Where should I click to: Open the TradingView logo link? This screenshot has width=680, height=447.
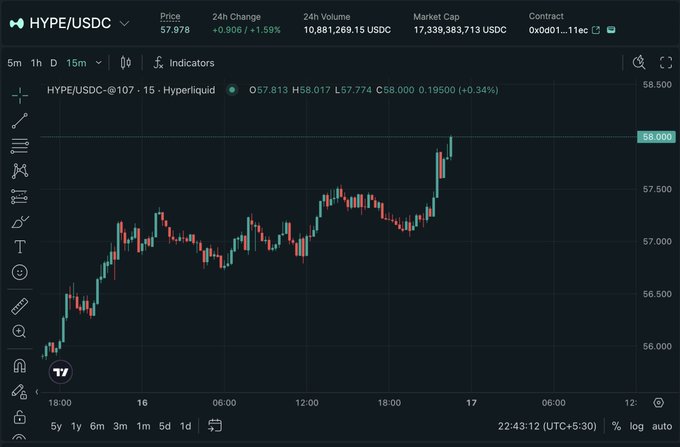coord(61,372)
